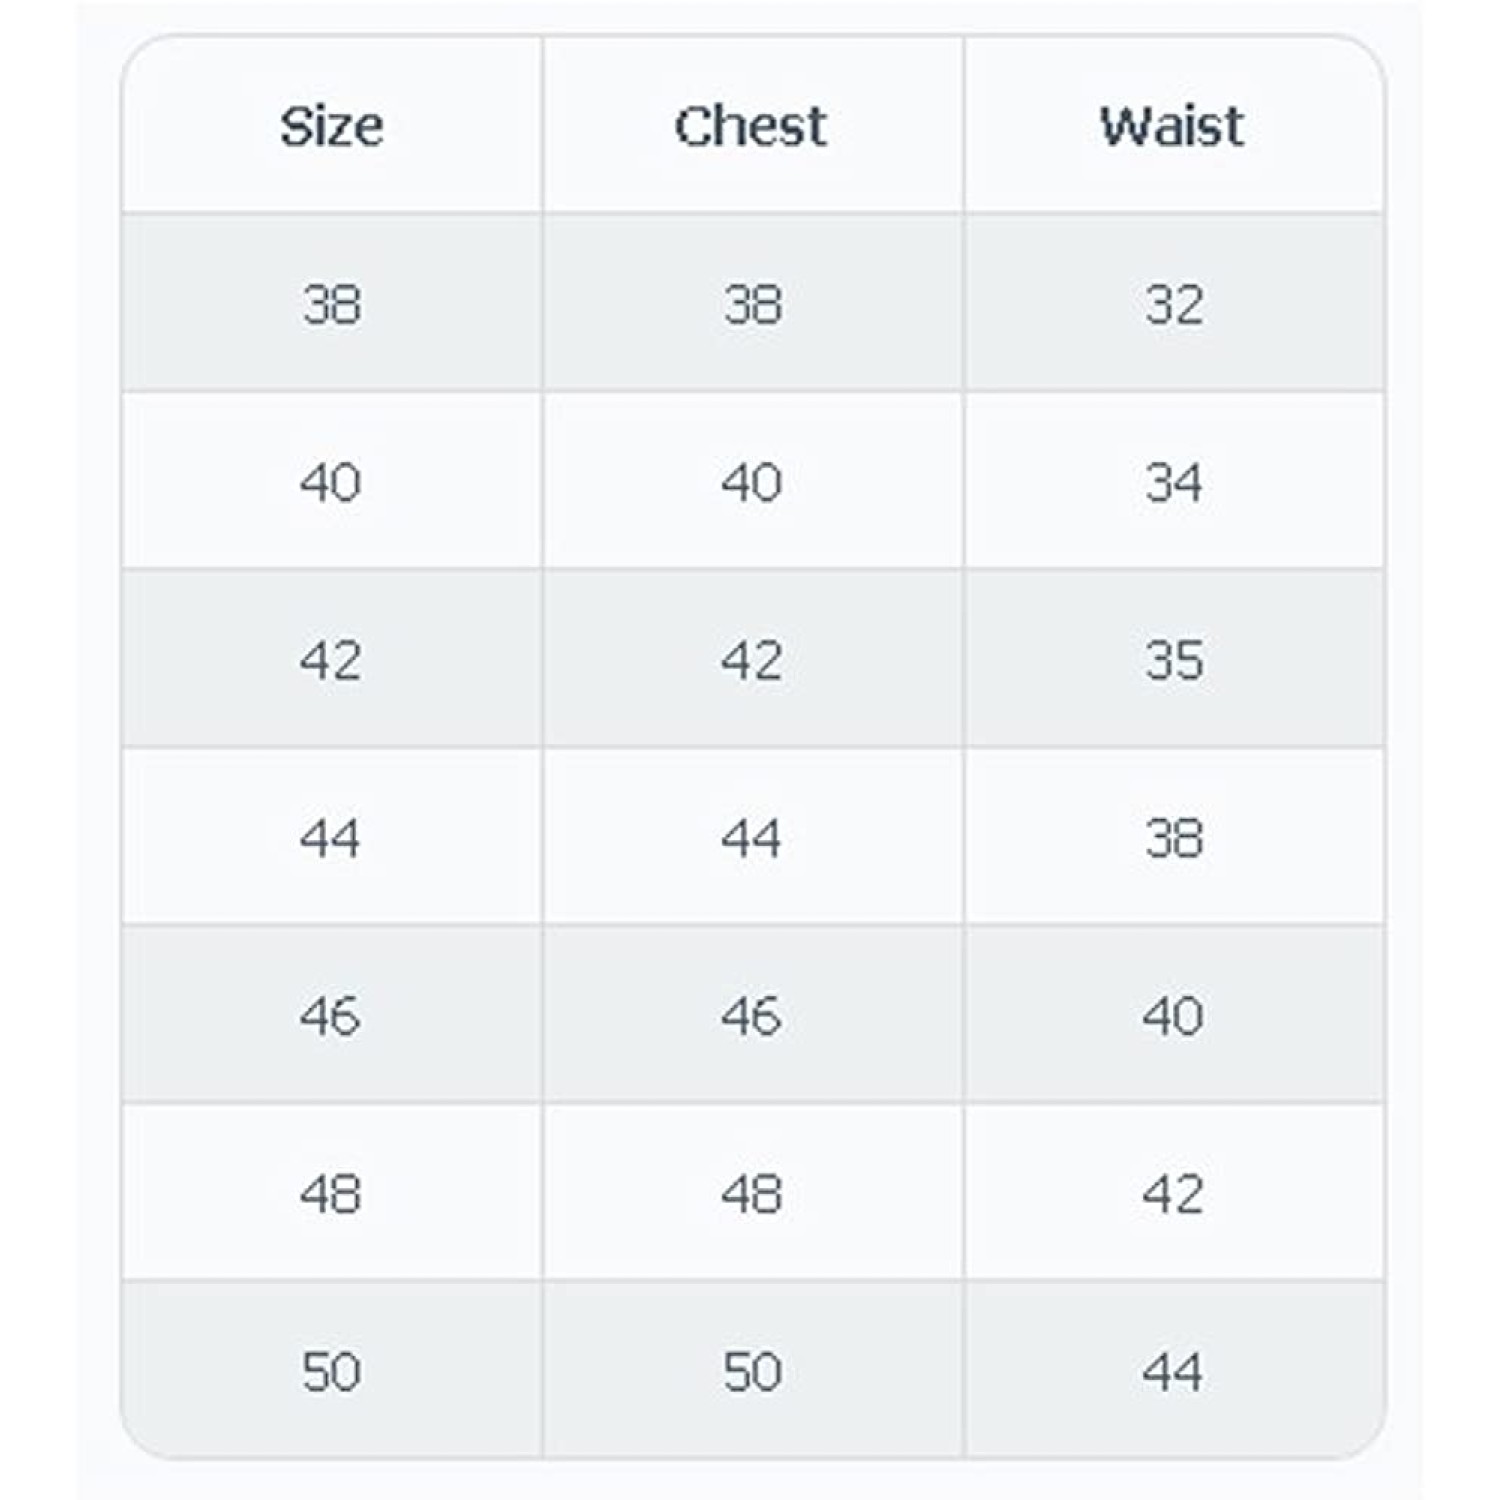The image size is (1500, 1500).
Task: Click the Size column header
Action: [331, 126]
